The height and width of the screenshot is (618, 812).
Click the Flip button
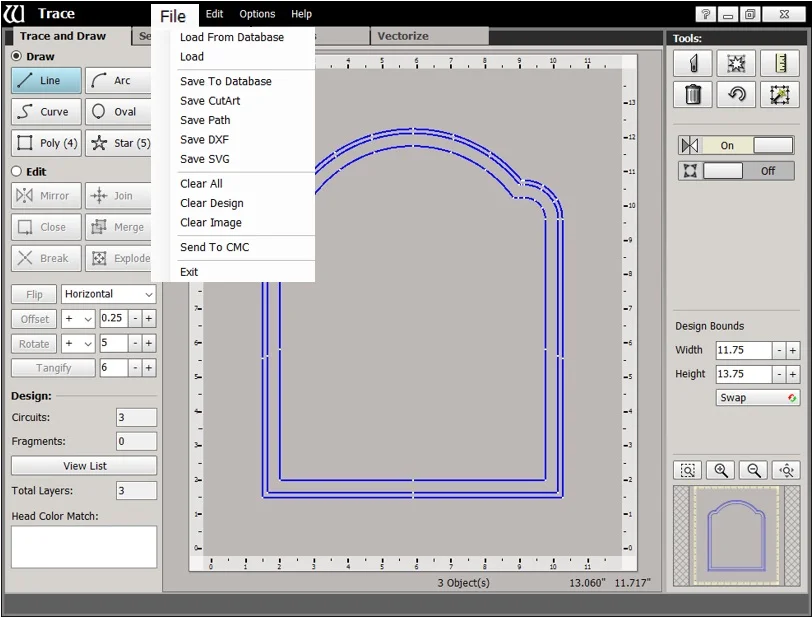click(x=34, y=294)
